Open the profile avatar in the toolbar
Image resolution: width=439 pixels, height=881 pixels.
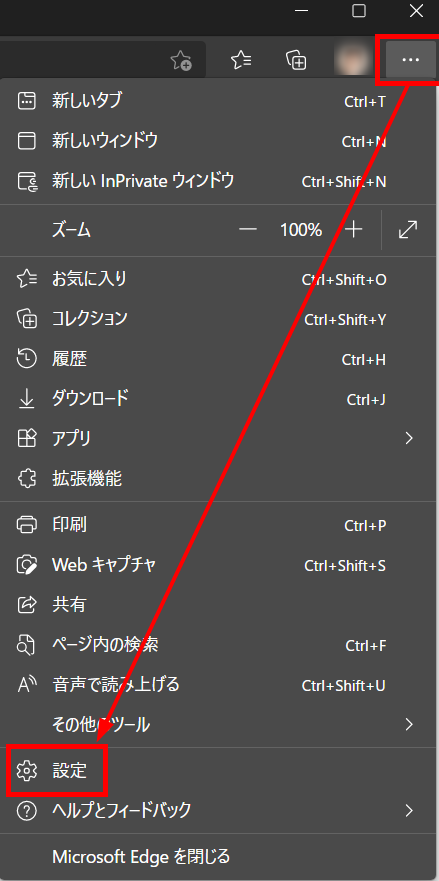tap(354, 60)
